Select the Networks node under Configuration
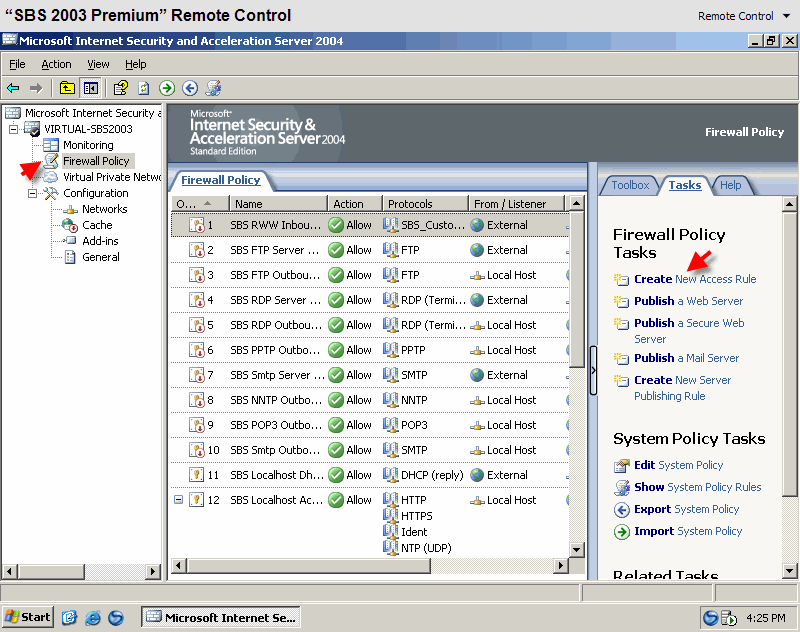The image size is (800, 632). pyautogui.click(x=105, y=209)
